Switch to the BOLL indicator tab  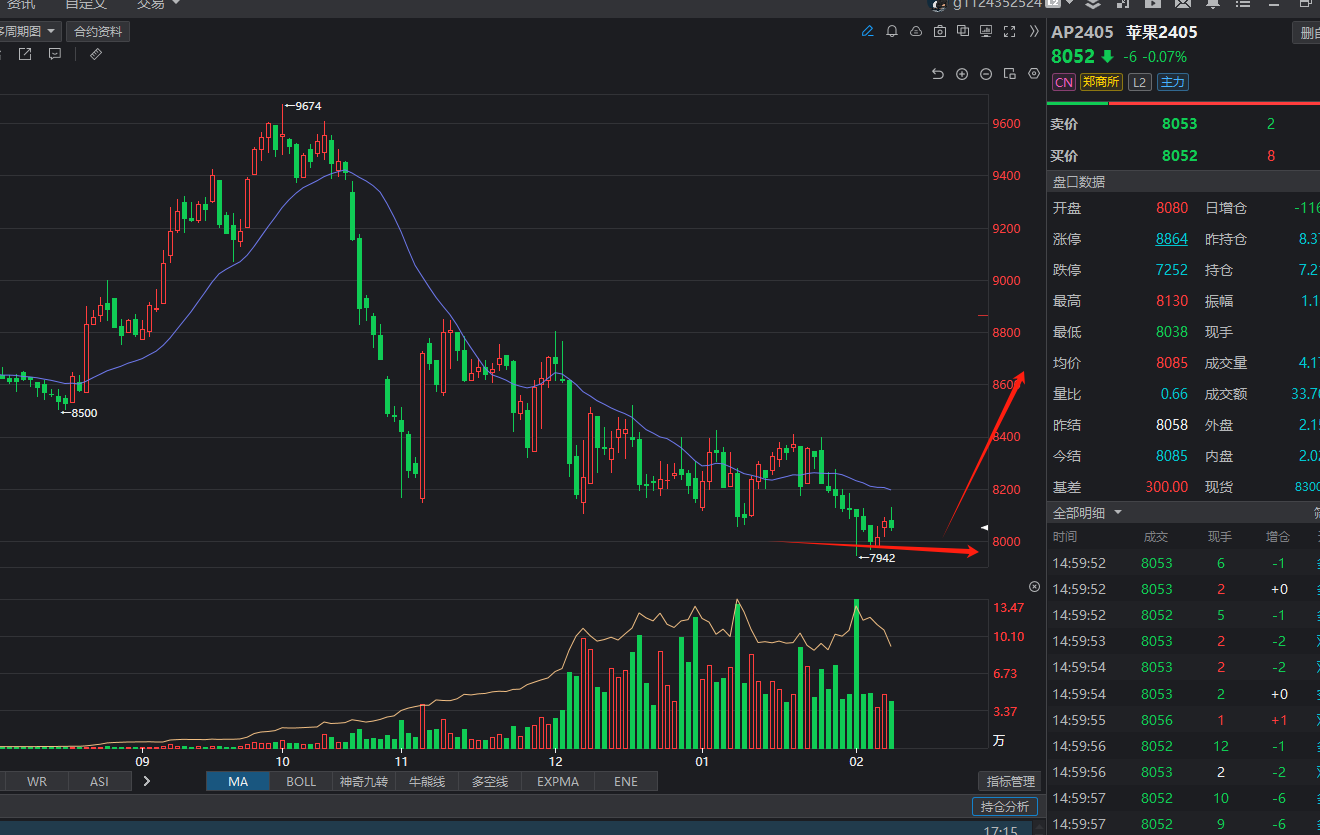point(301,781)
